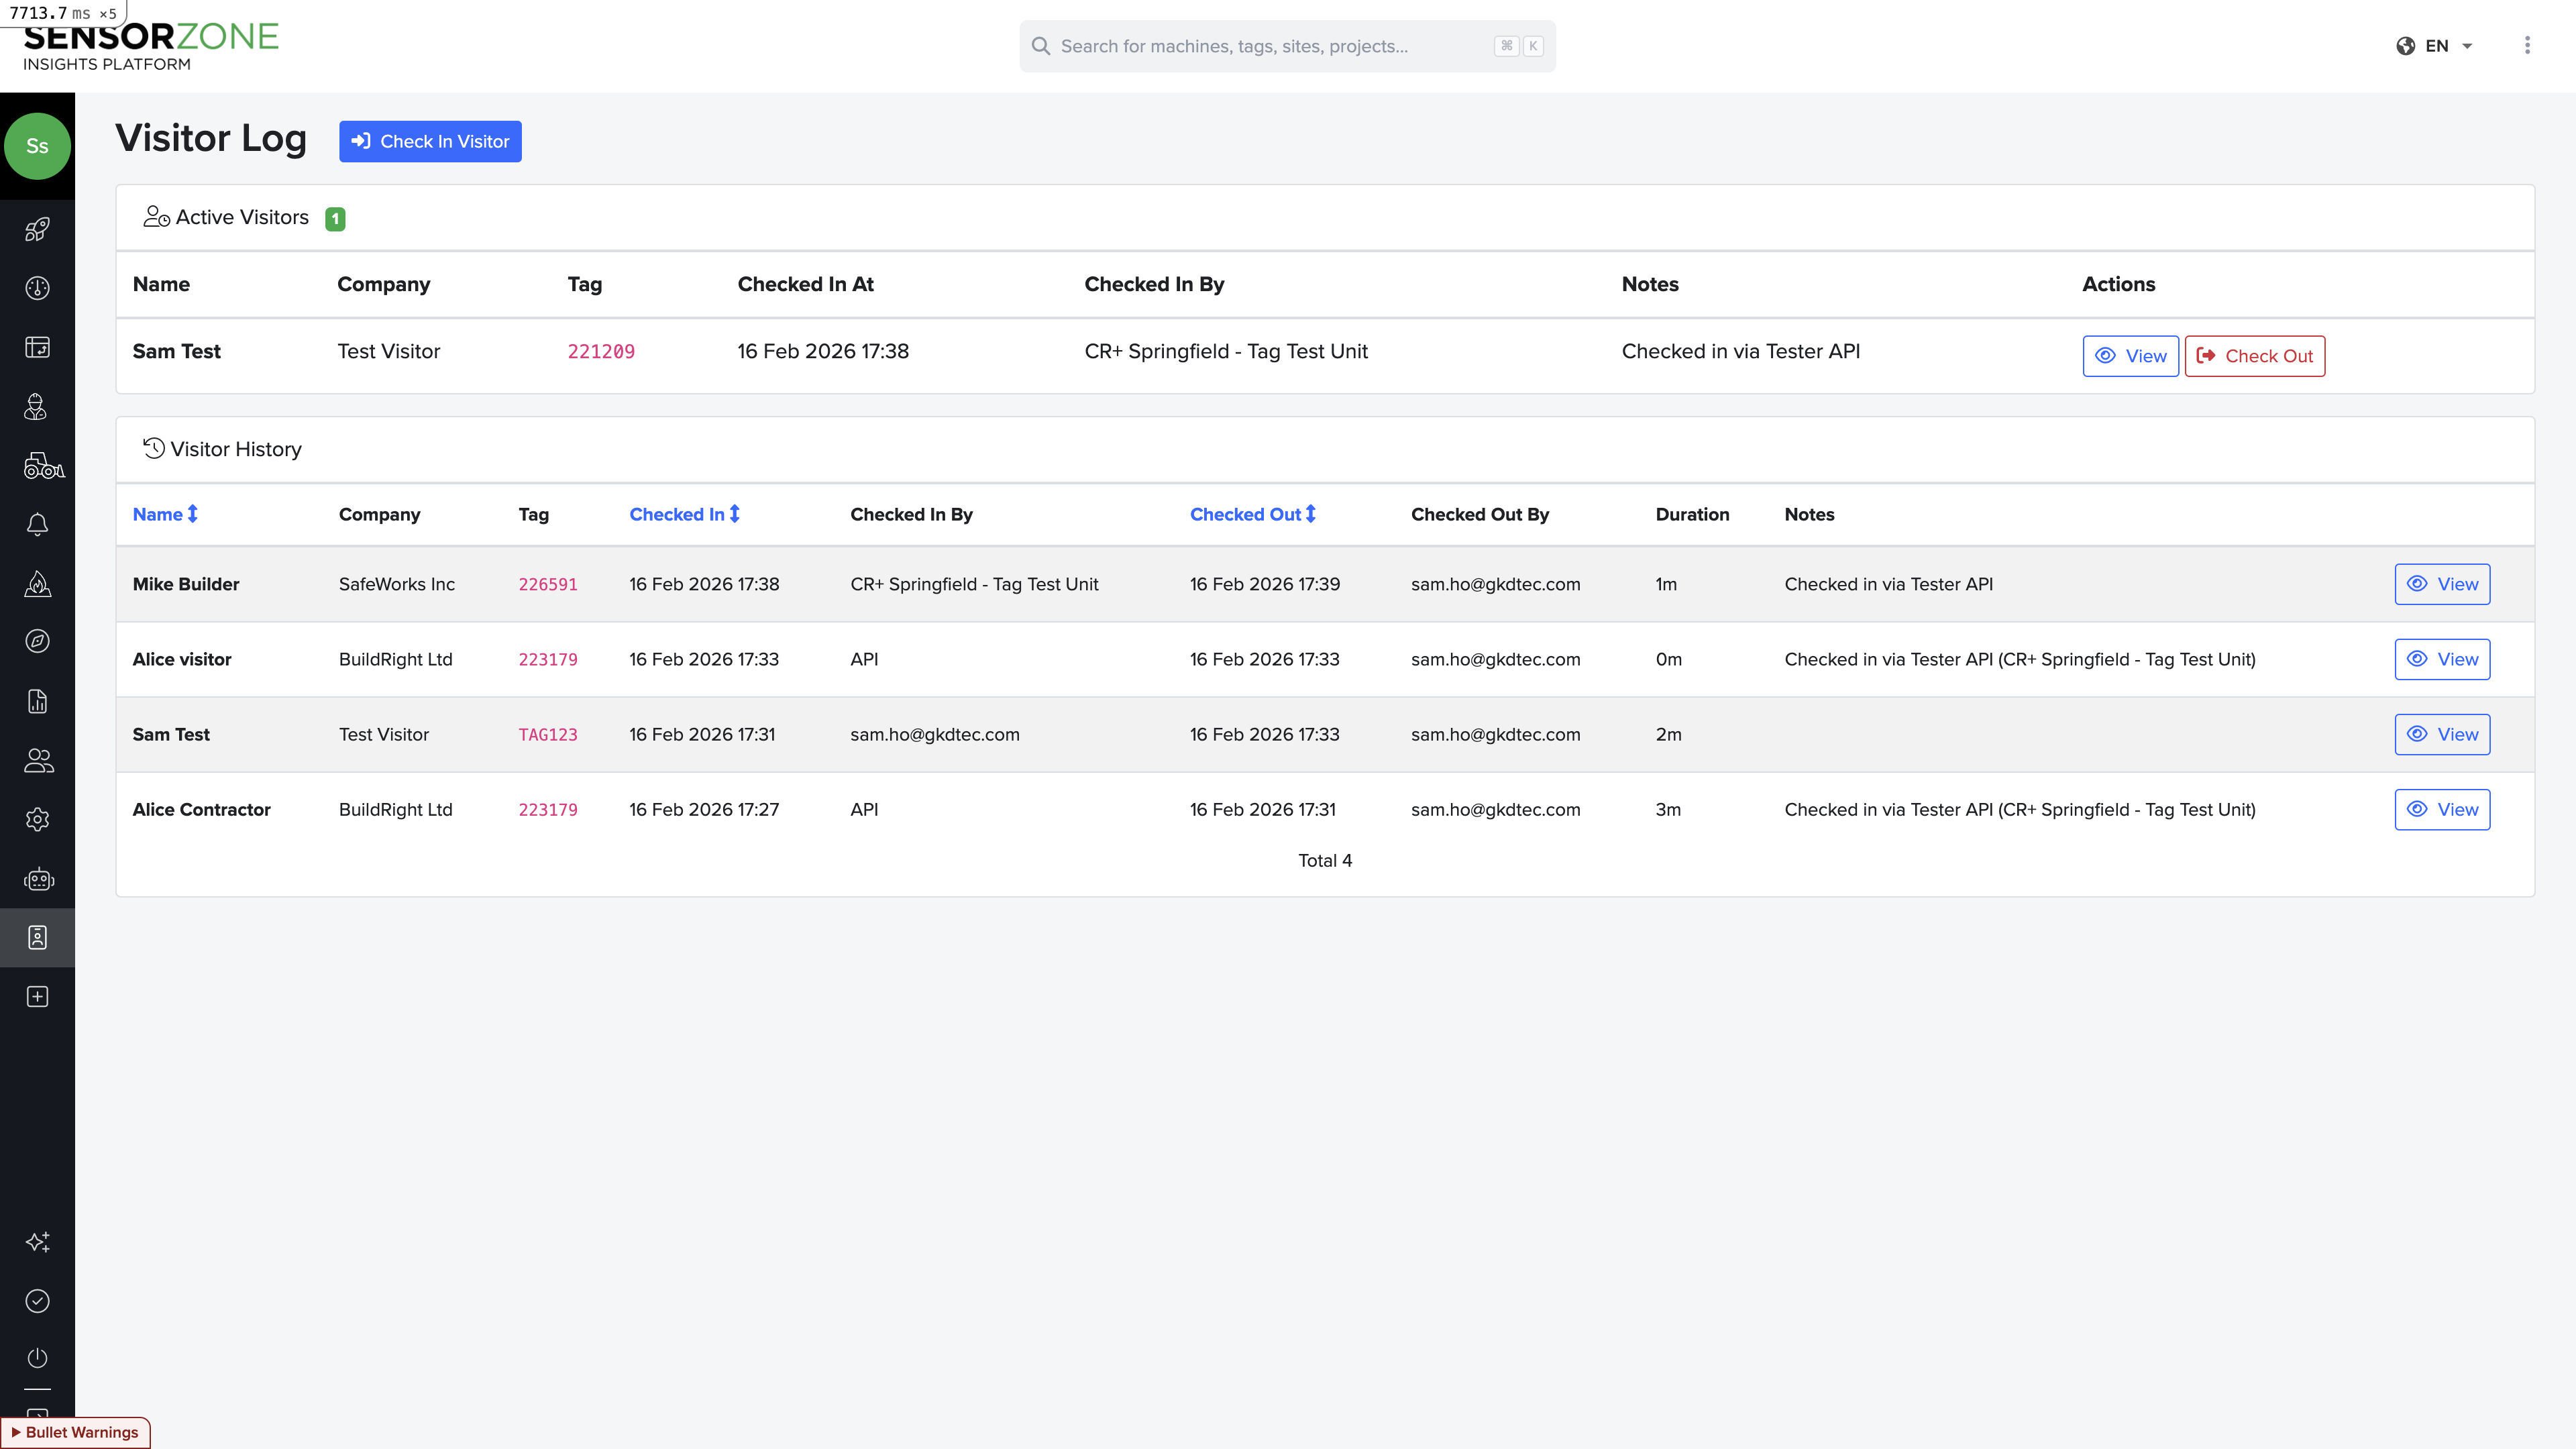Check Out active visitor Sam Test
The image size is (2576, 1449).
[2254, 356]
